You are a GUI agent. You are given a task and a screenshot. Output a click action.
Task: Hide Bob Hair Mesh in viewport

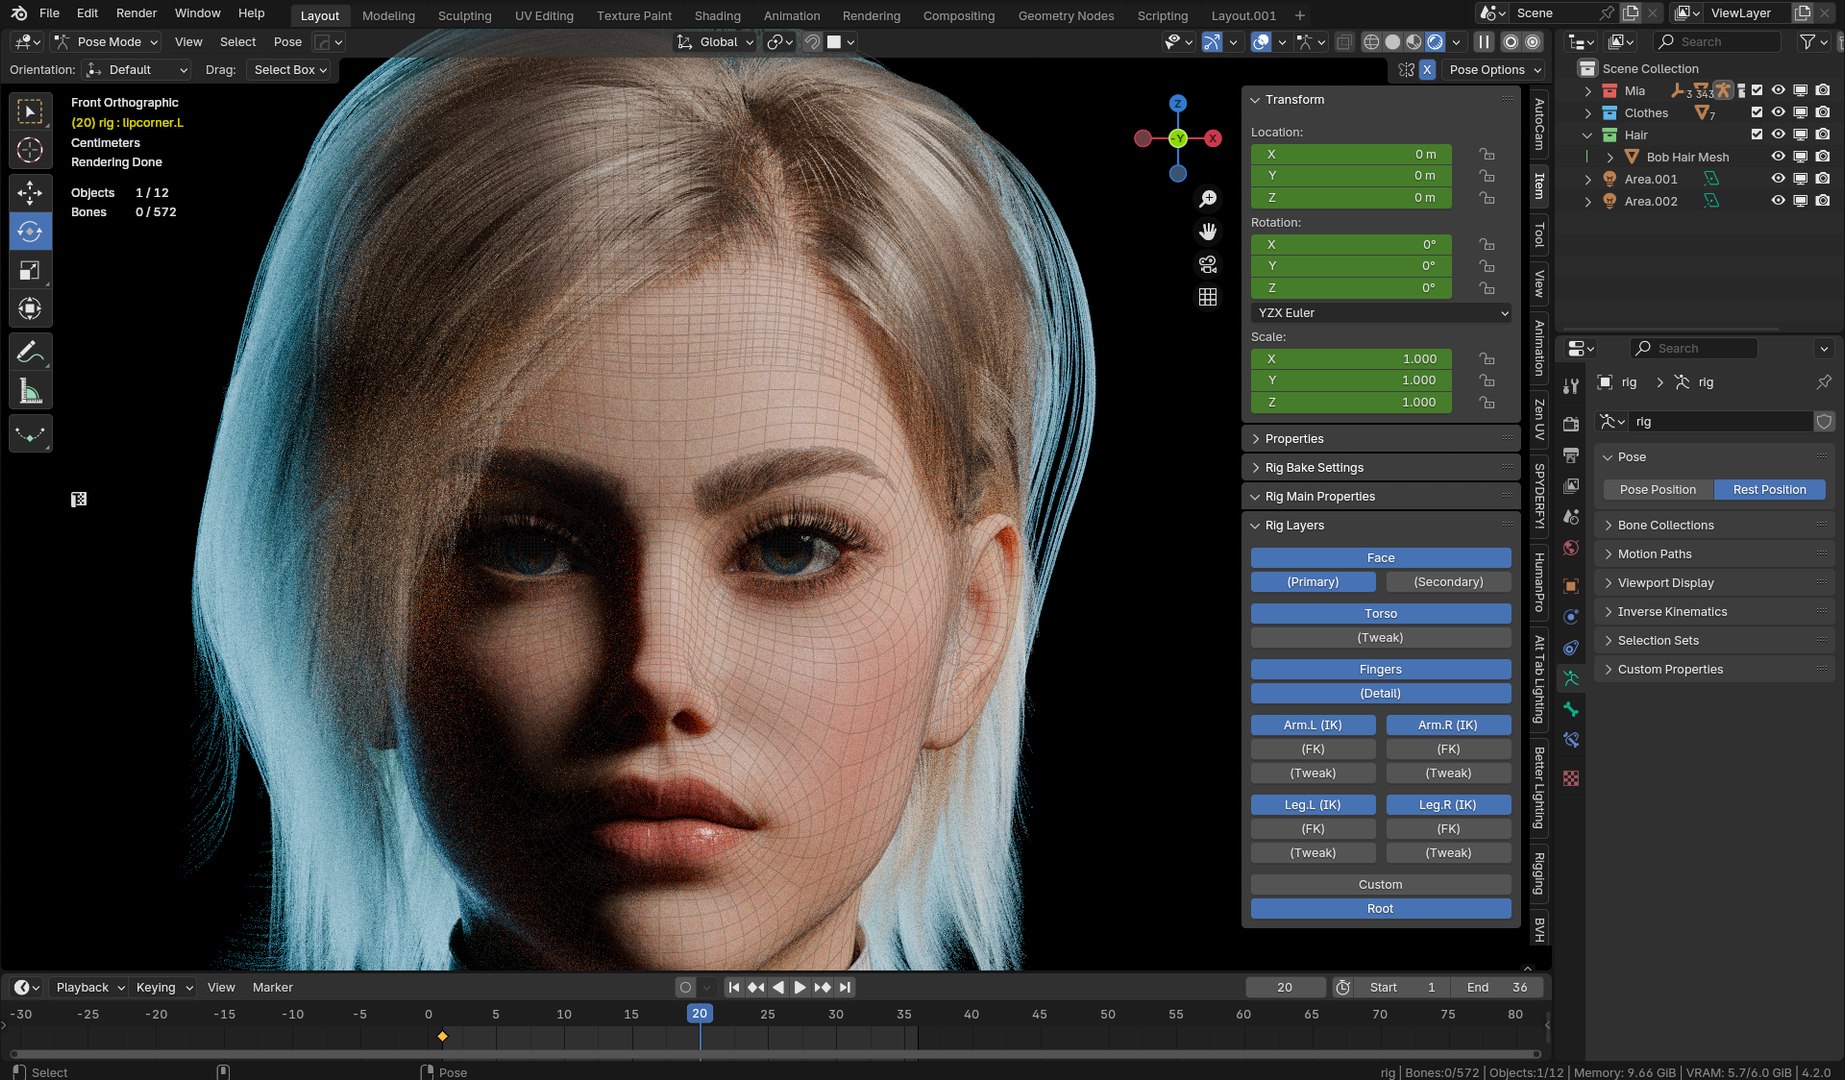(x=1778, y=156)
